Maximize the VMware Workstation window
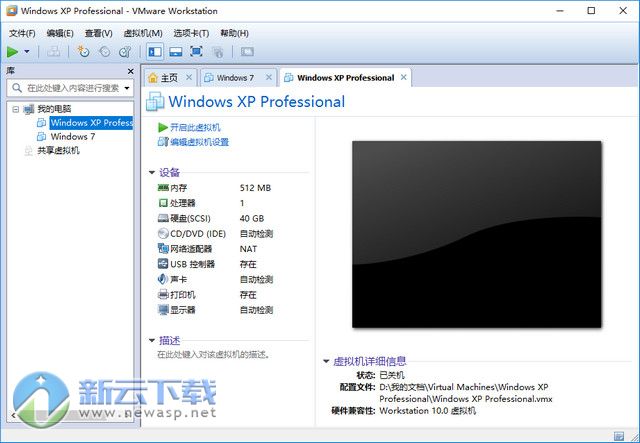The height and width of the screenshot is (443, 640). [x=591, y=11]
